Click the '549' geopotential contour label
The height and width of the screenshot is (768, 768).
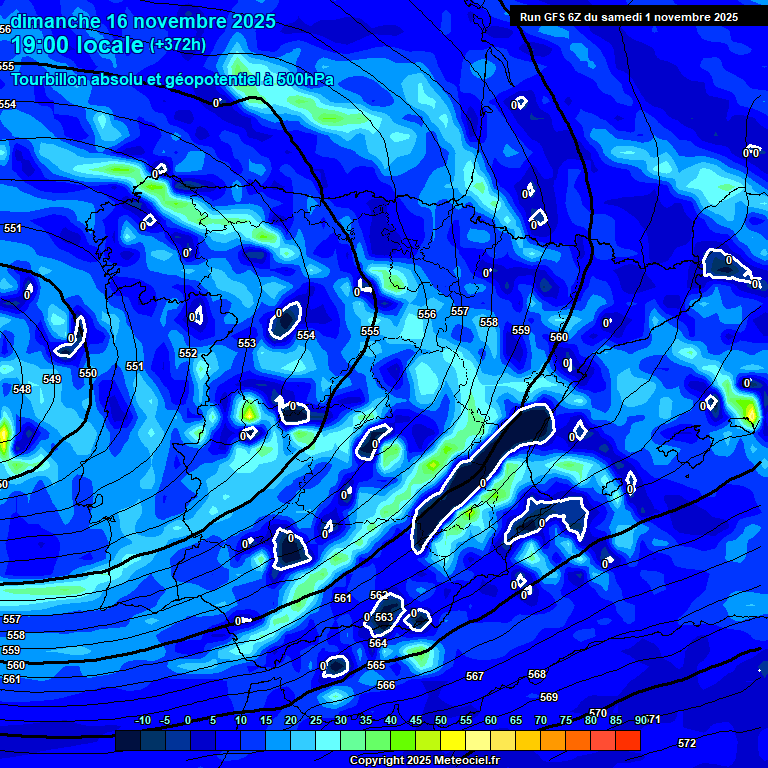pyautogui.click(x=52, y=379)
